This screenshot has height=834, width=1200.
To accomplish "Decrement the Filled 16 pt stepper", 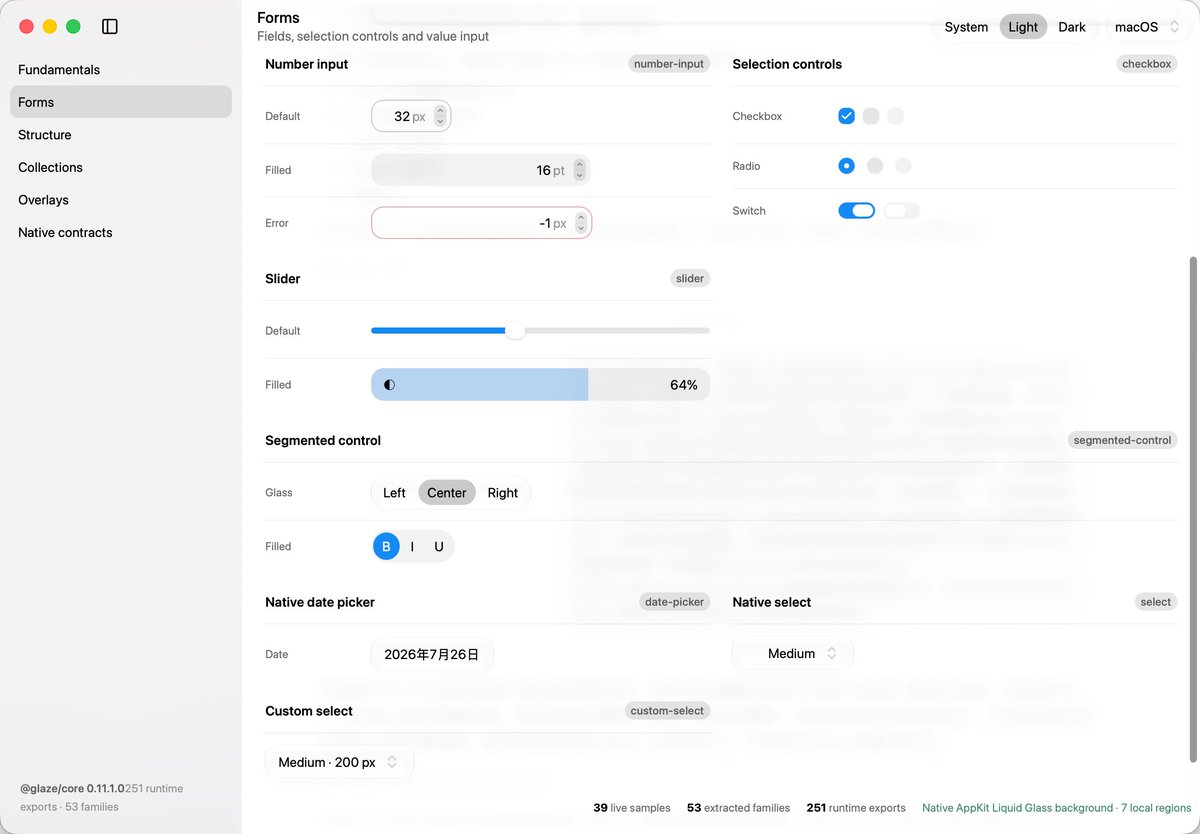I will (x=579, y=175).
